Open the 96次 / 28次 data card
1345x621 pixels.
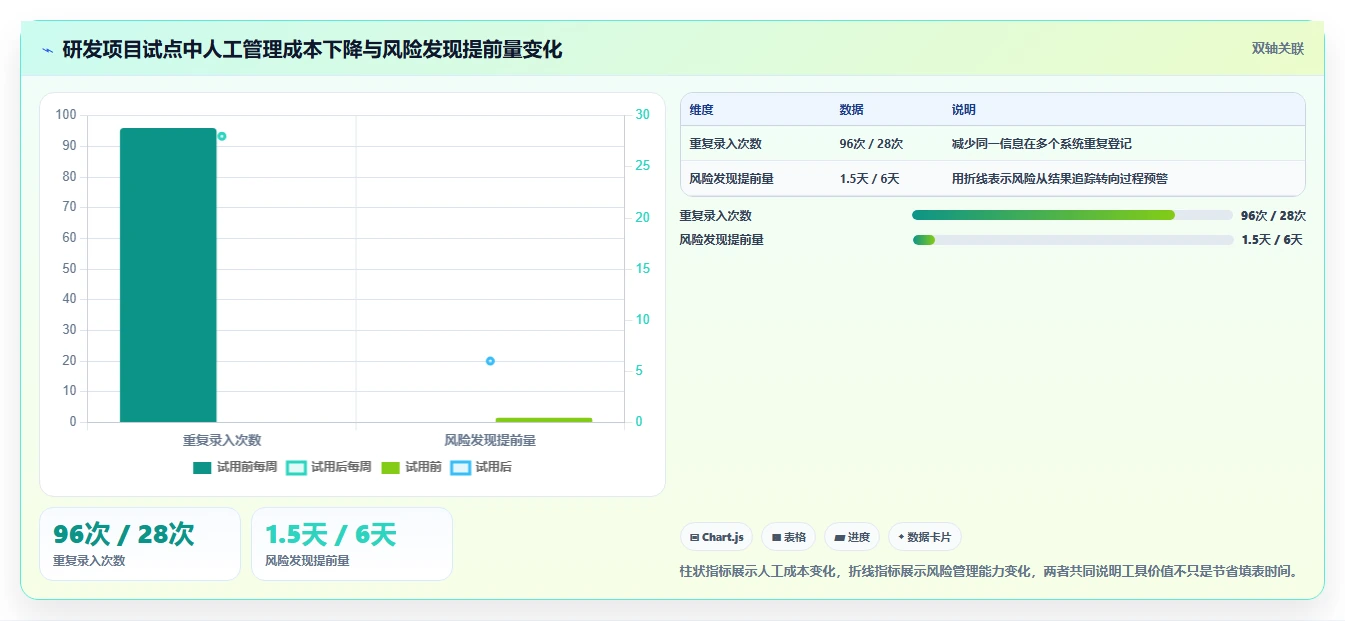coord(140,544)
